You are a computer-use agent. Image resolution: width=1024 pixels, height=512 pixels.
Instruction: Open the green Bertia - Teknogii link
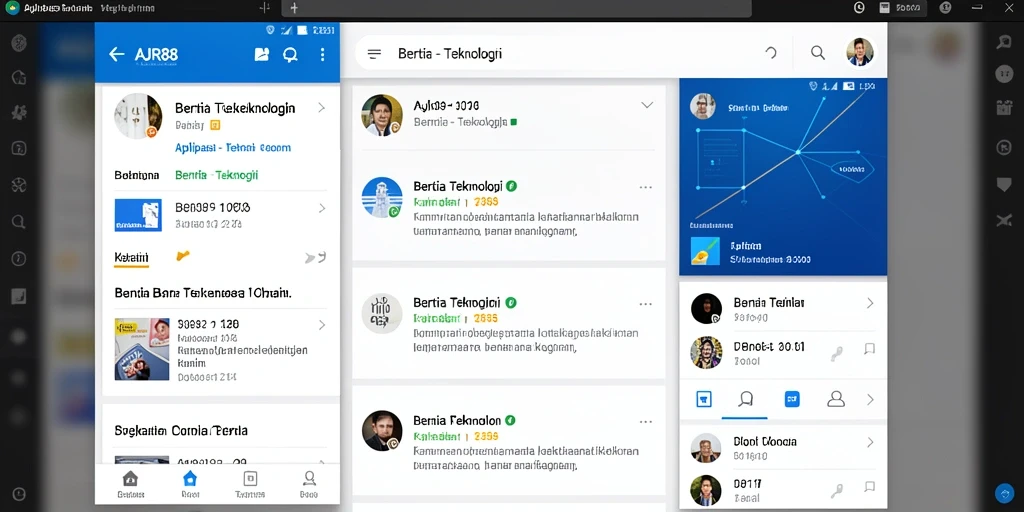[x=217, y=175]
